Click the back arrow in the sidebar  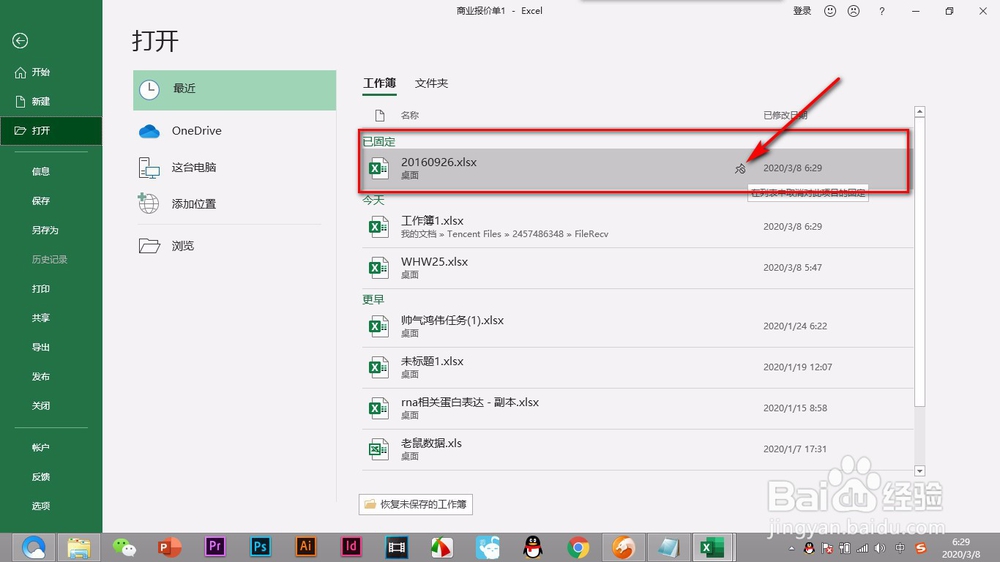[x=20, y=41]
